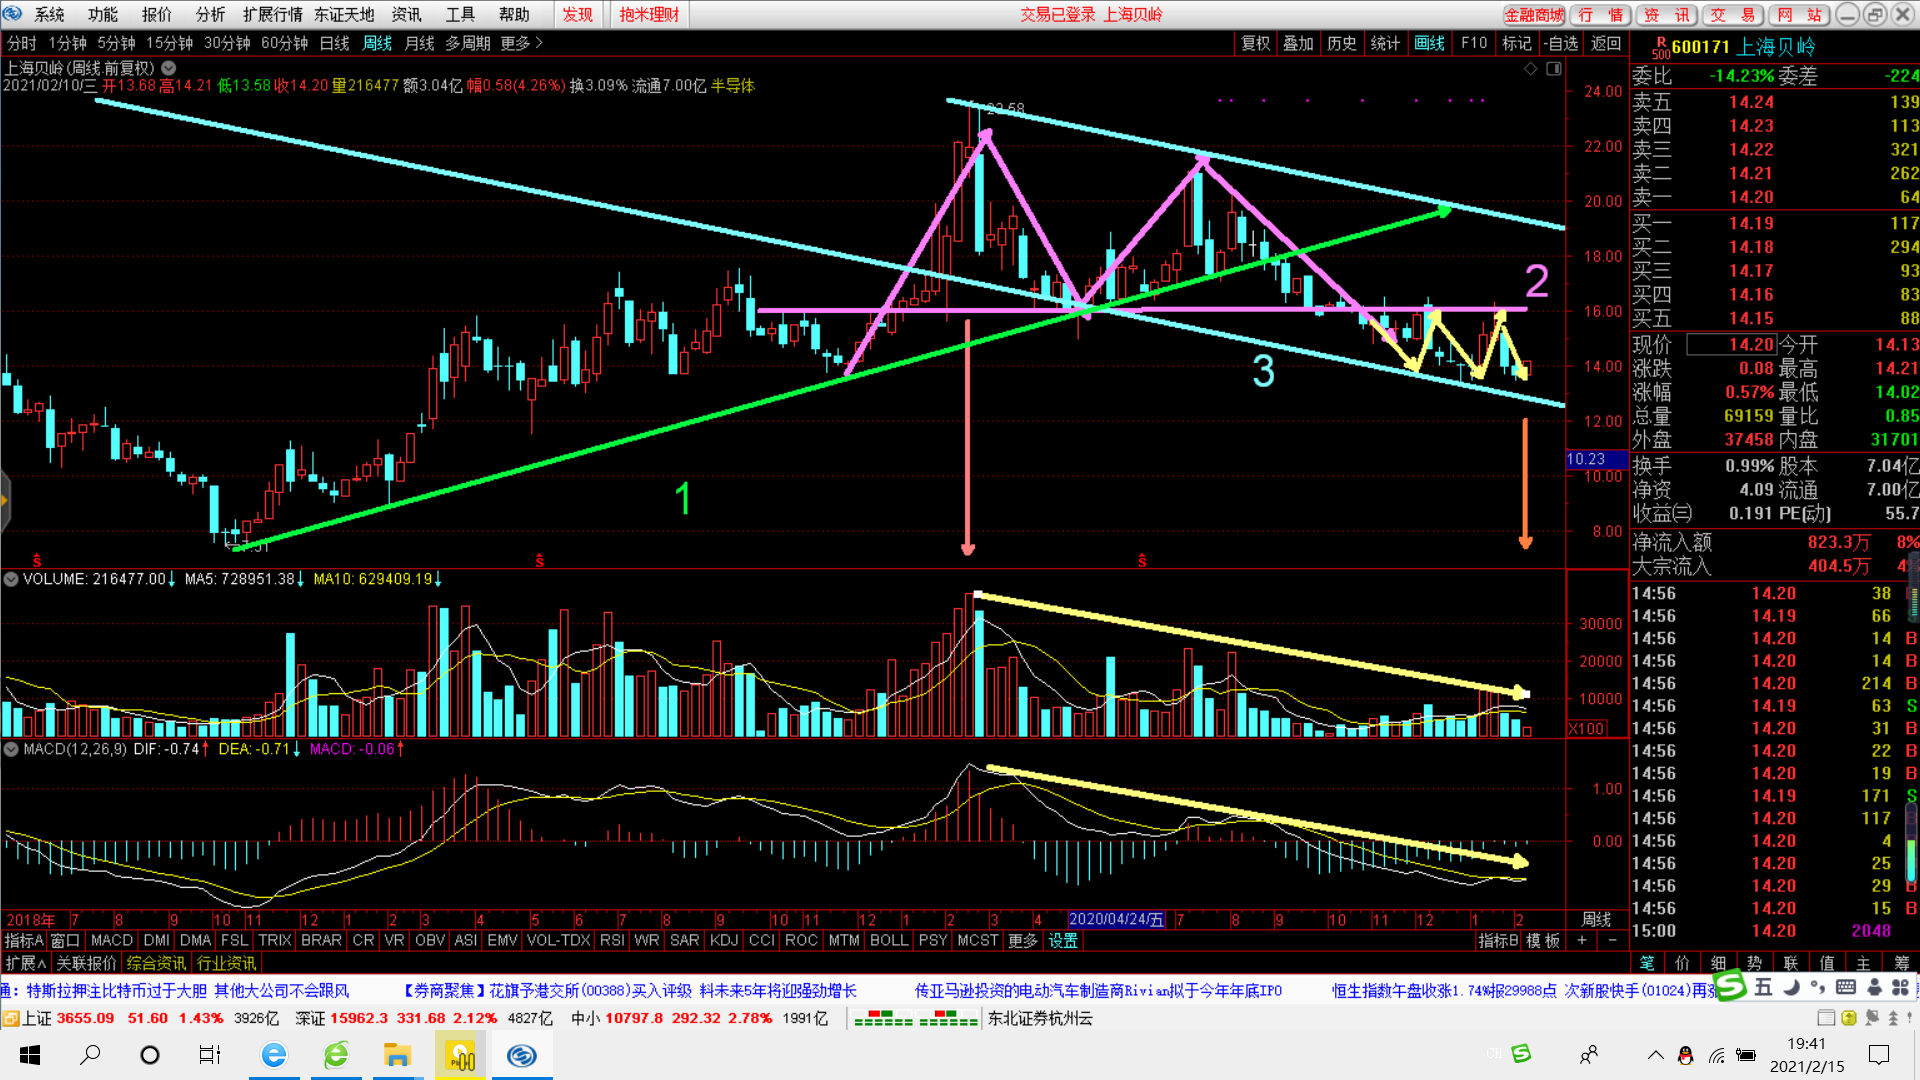The width and height of the screenshot is (1920, 1080).
Task: Expand the 更多 periods dropdown
Action: 521,43
